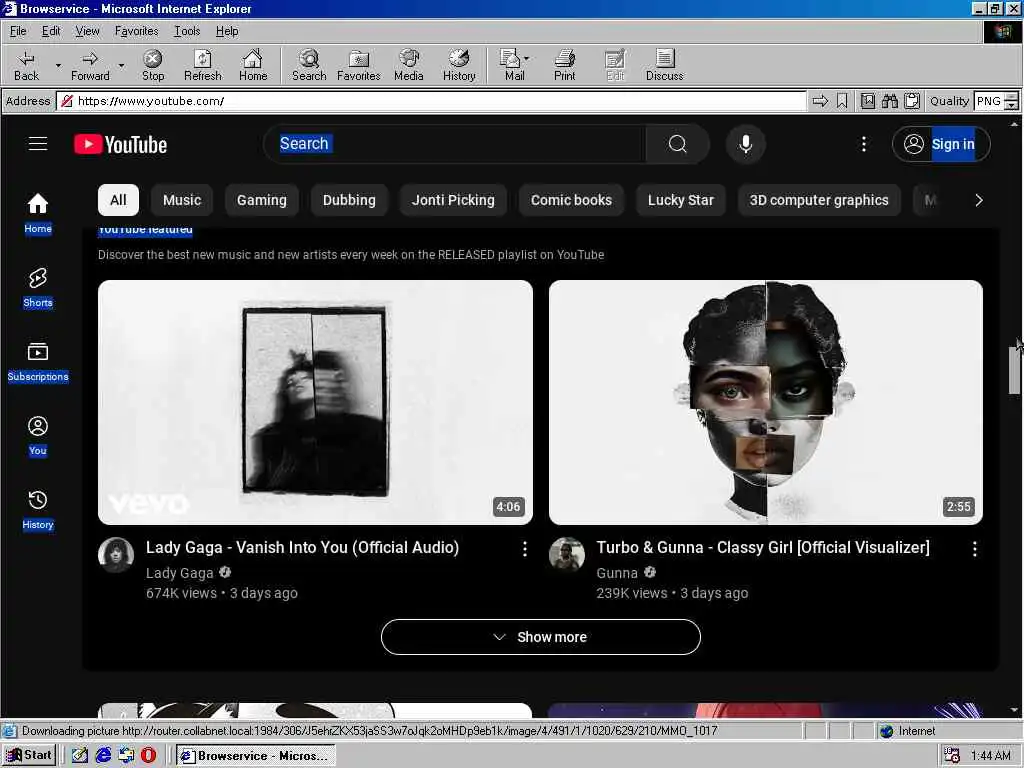This screenshot has width=1024, height=768.
Task: Open the Media toolbar pane
Action: pos(409,65)
